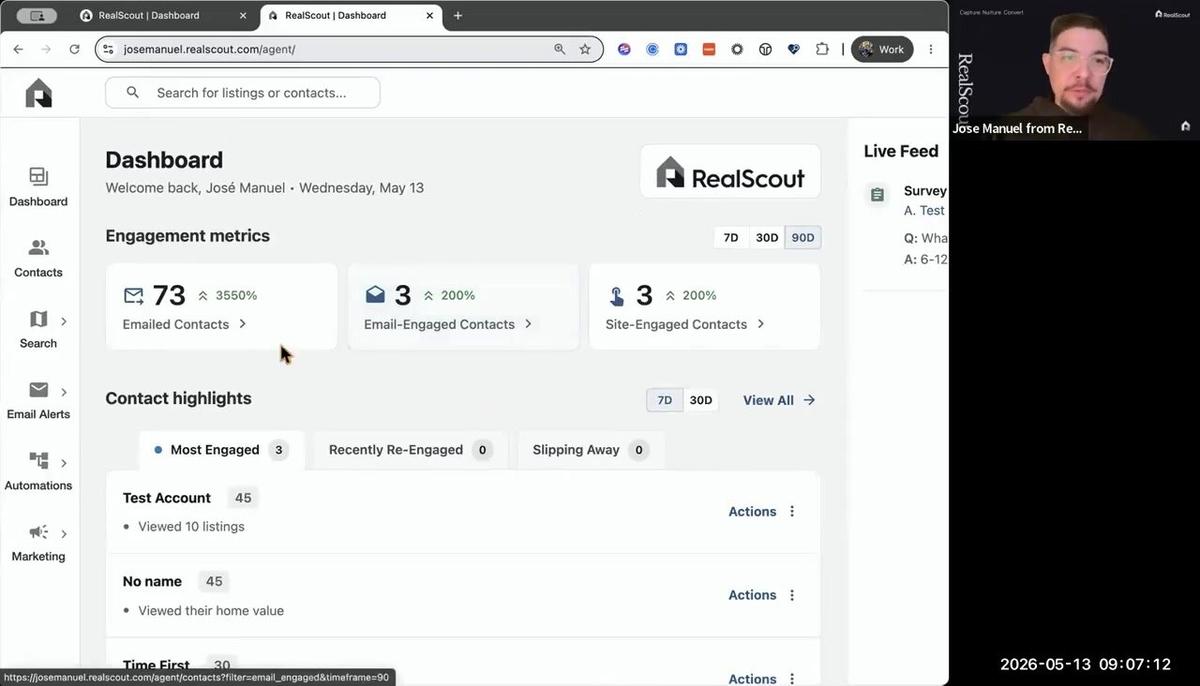
Task: Open the three-dot menu for No name
Action: click(x=792, y=595)
